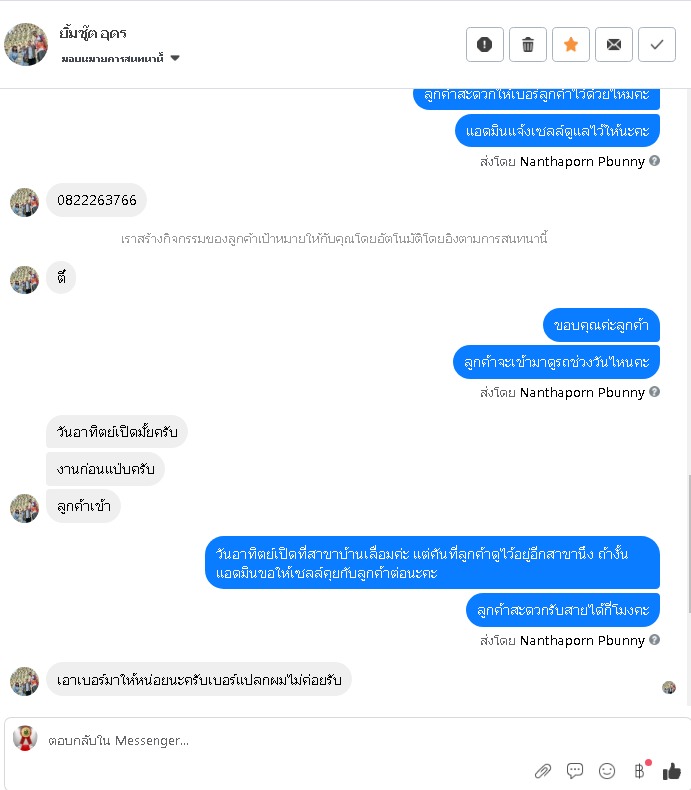Open the emoji picker smiley icon
Viewport: 691px width, 790px height.
(x=607, y=770)
